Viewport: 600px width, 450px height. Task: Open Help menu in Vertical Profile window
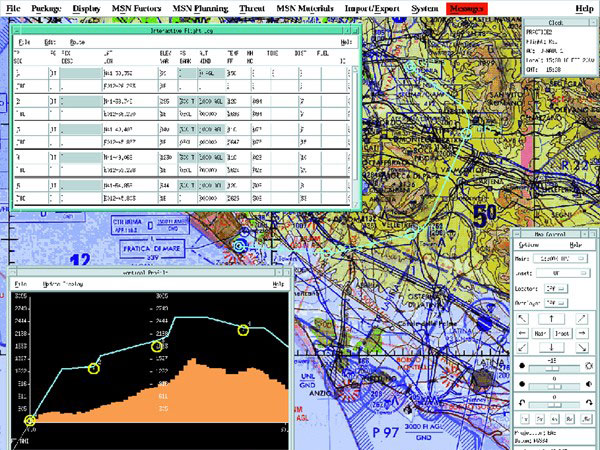(x=279, y=284)
